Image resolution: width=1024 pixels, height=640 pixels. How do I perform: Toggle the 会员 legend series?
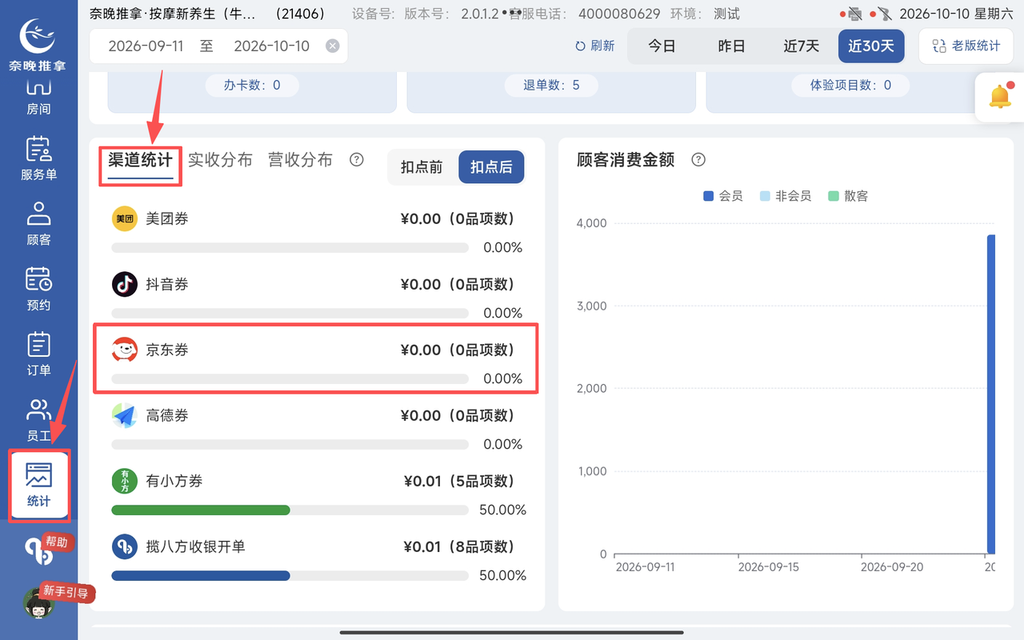723,196
